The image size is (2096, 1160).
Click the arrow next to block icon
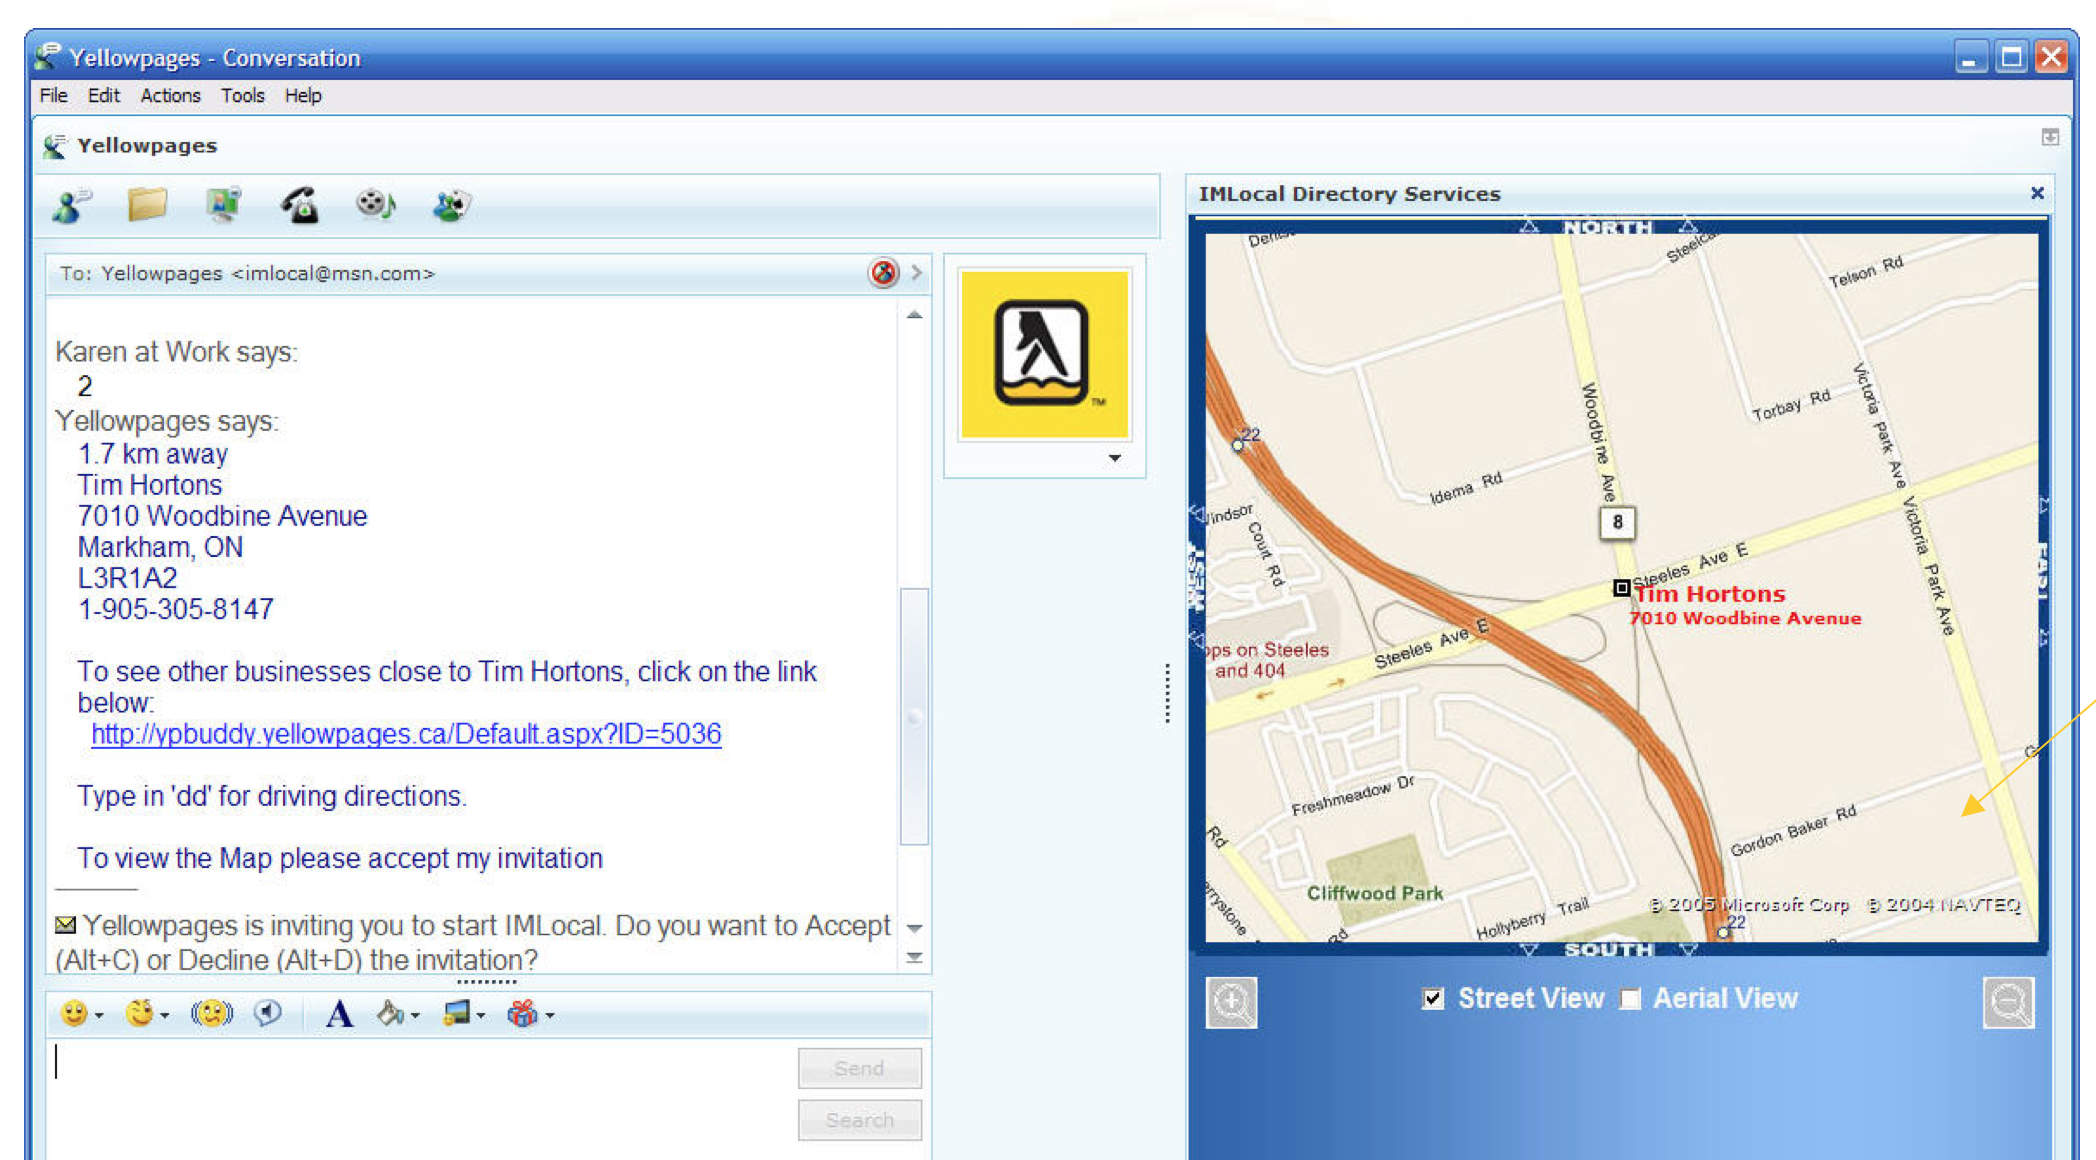pyautogui.click(x=916, y=273)
